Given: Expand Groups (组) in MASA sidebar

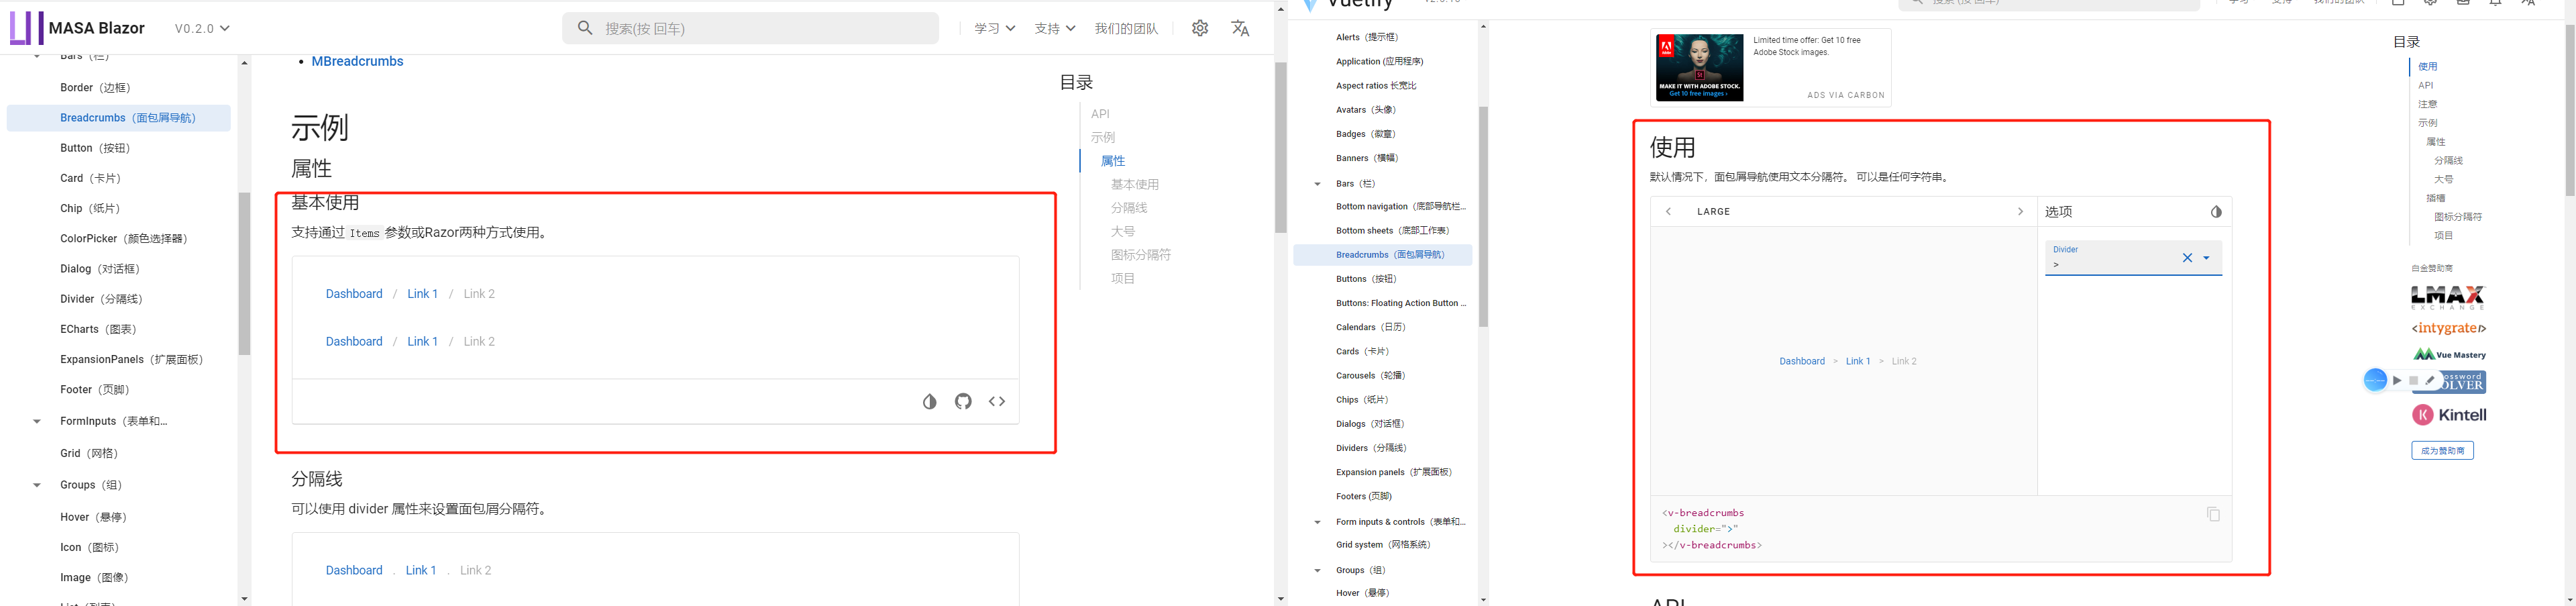Looking at the screenshot, I should (x=37, y=485).
